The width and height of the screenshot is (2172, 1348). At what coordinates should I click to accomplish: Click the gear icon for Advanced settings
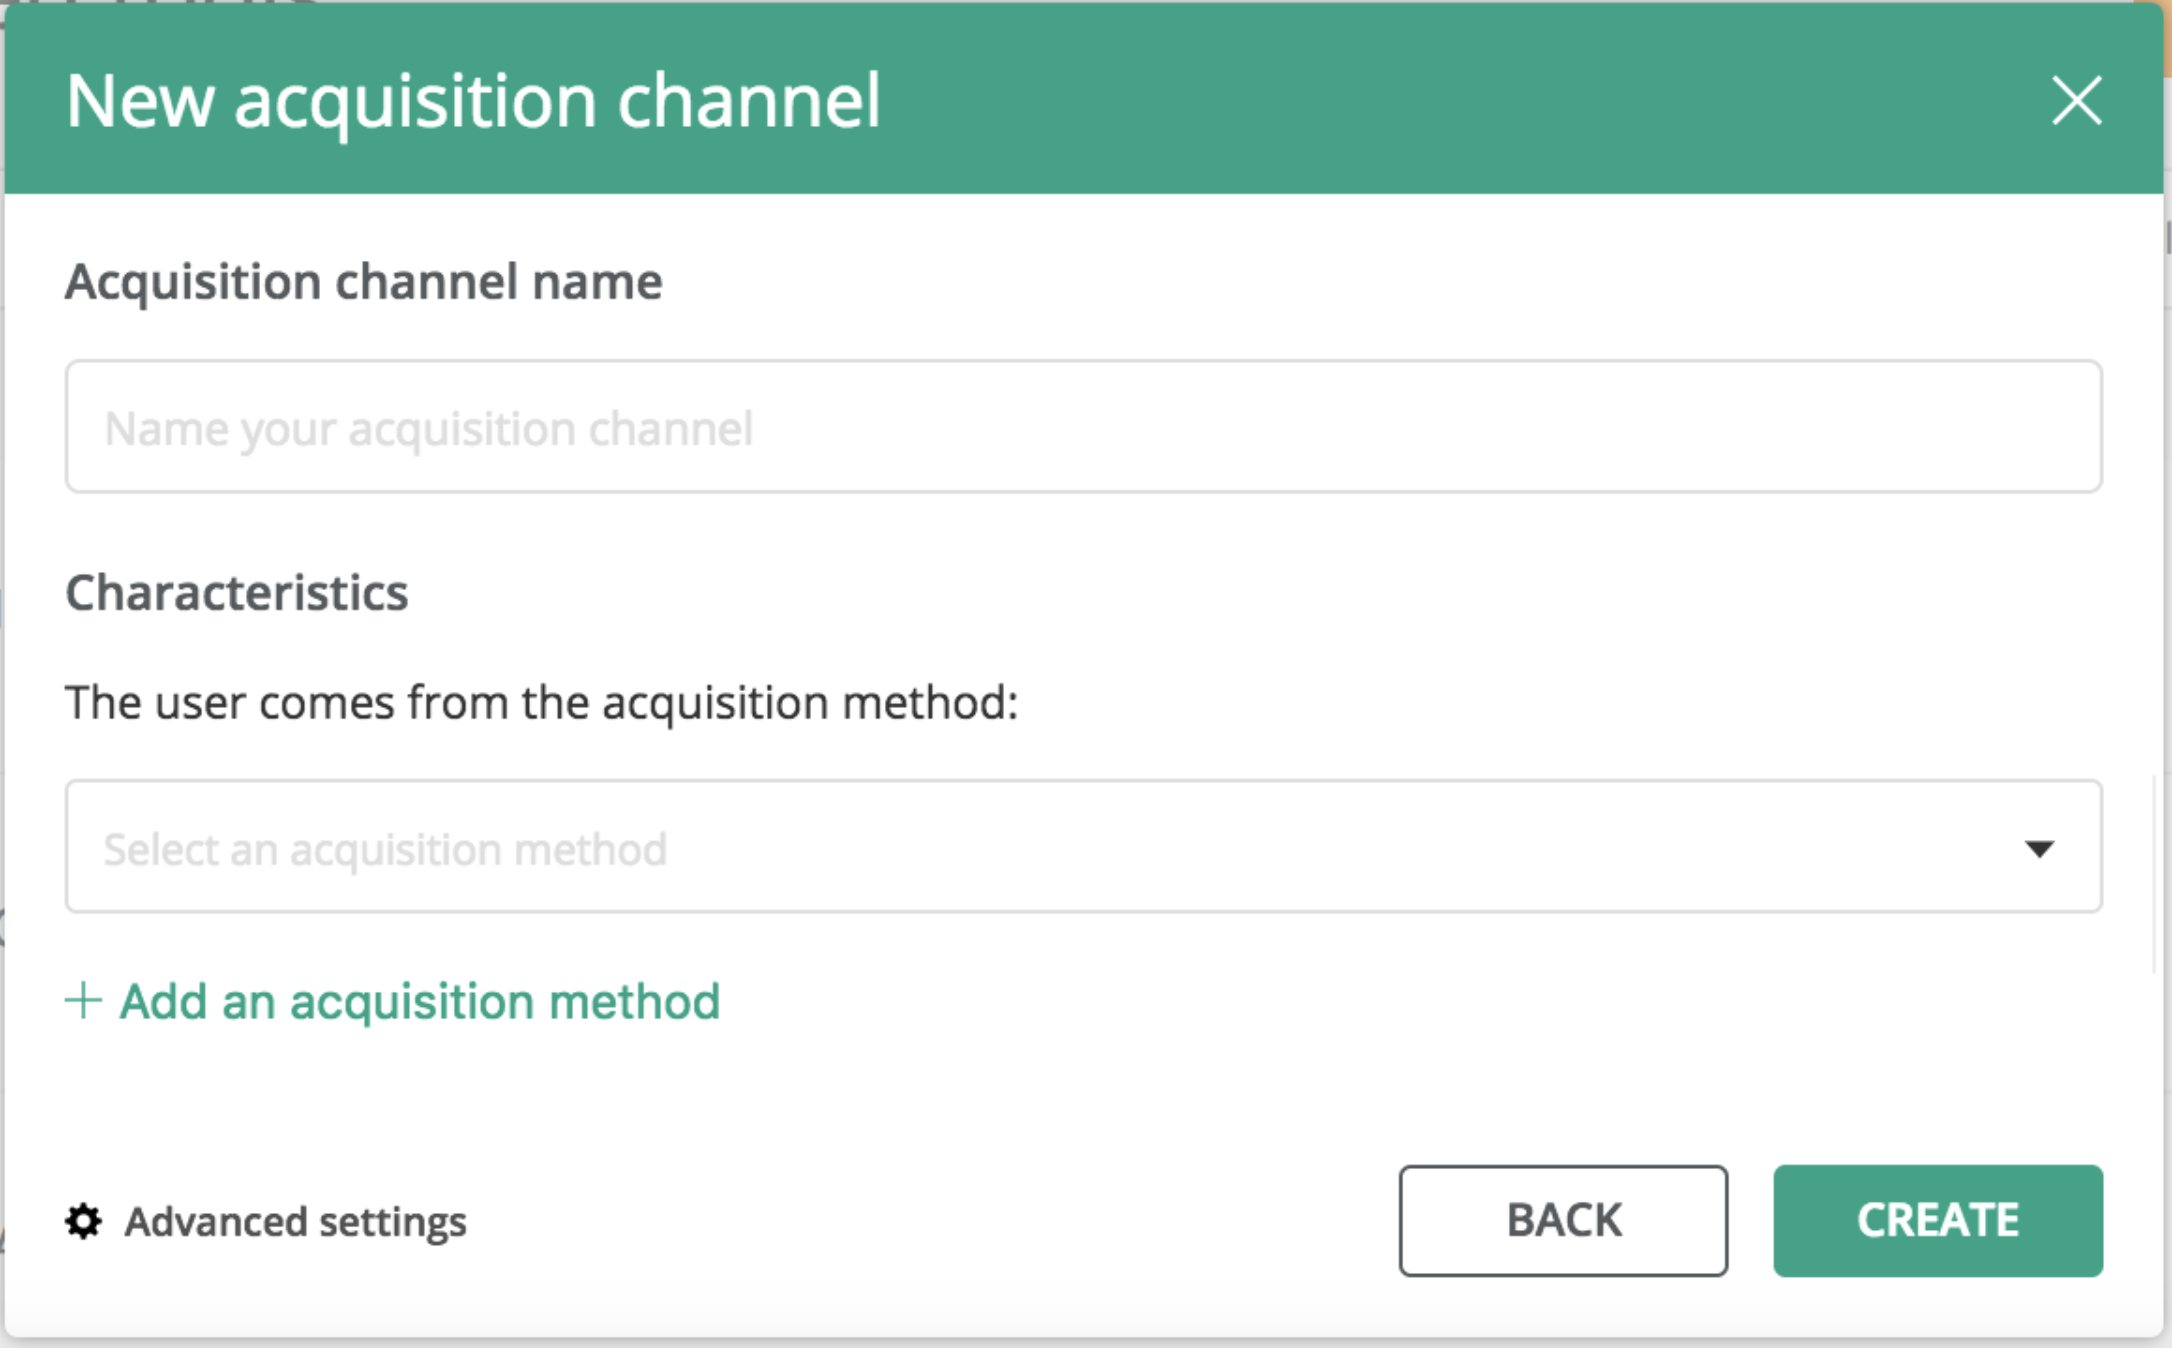click(x=83, y=1221)
